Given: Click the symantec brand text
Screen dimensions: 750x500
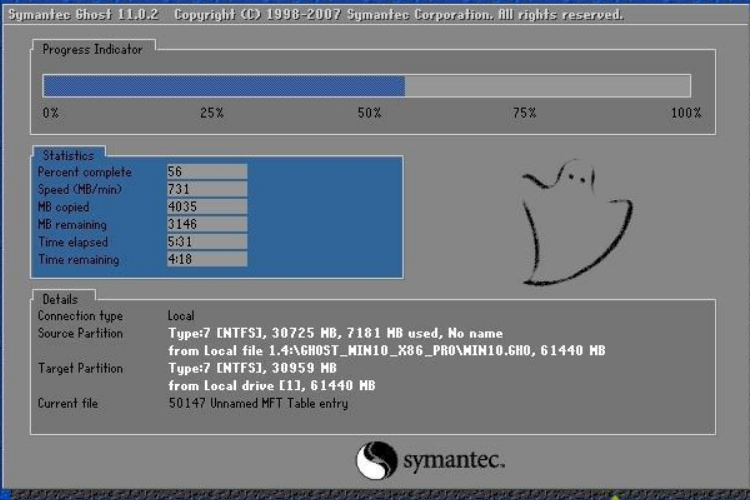Looking at the screenshot, I should pyautogui.click(x=453, y=462).
